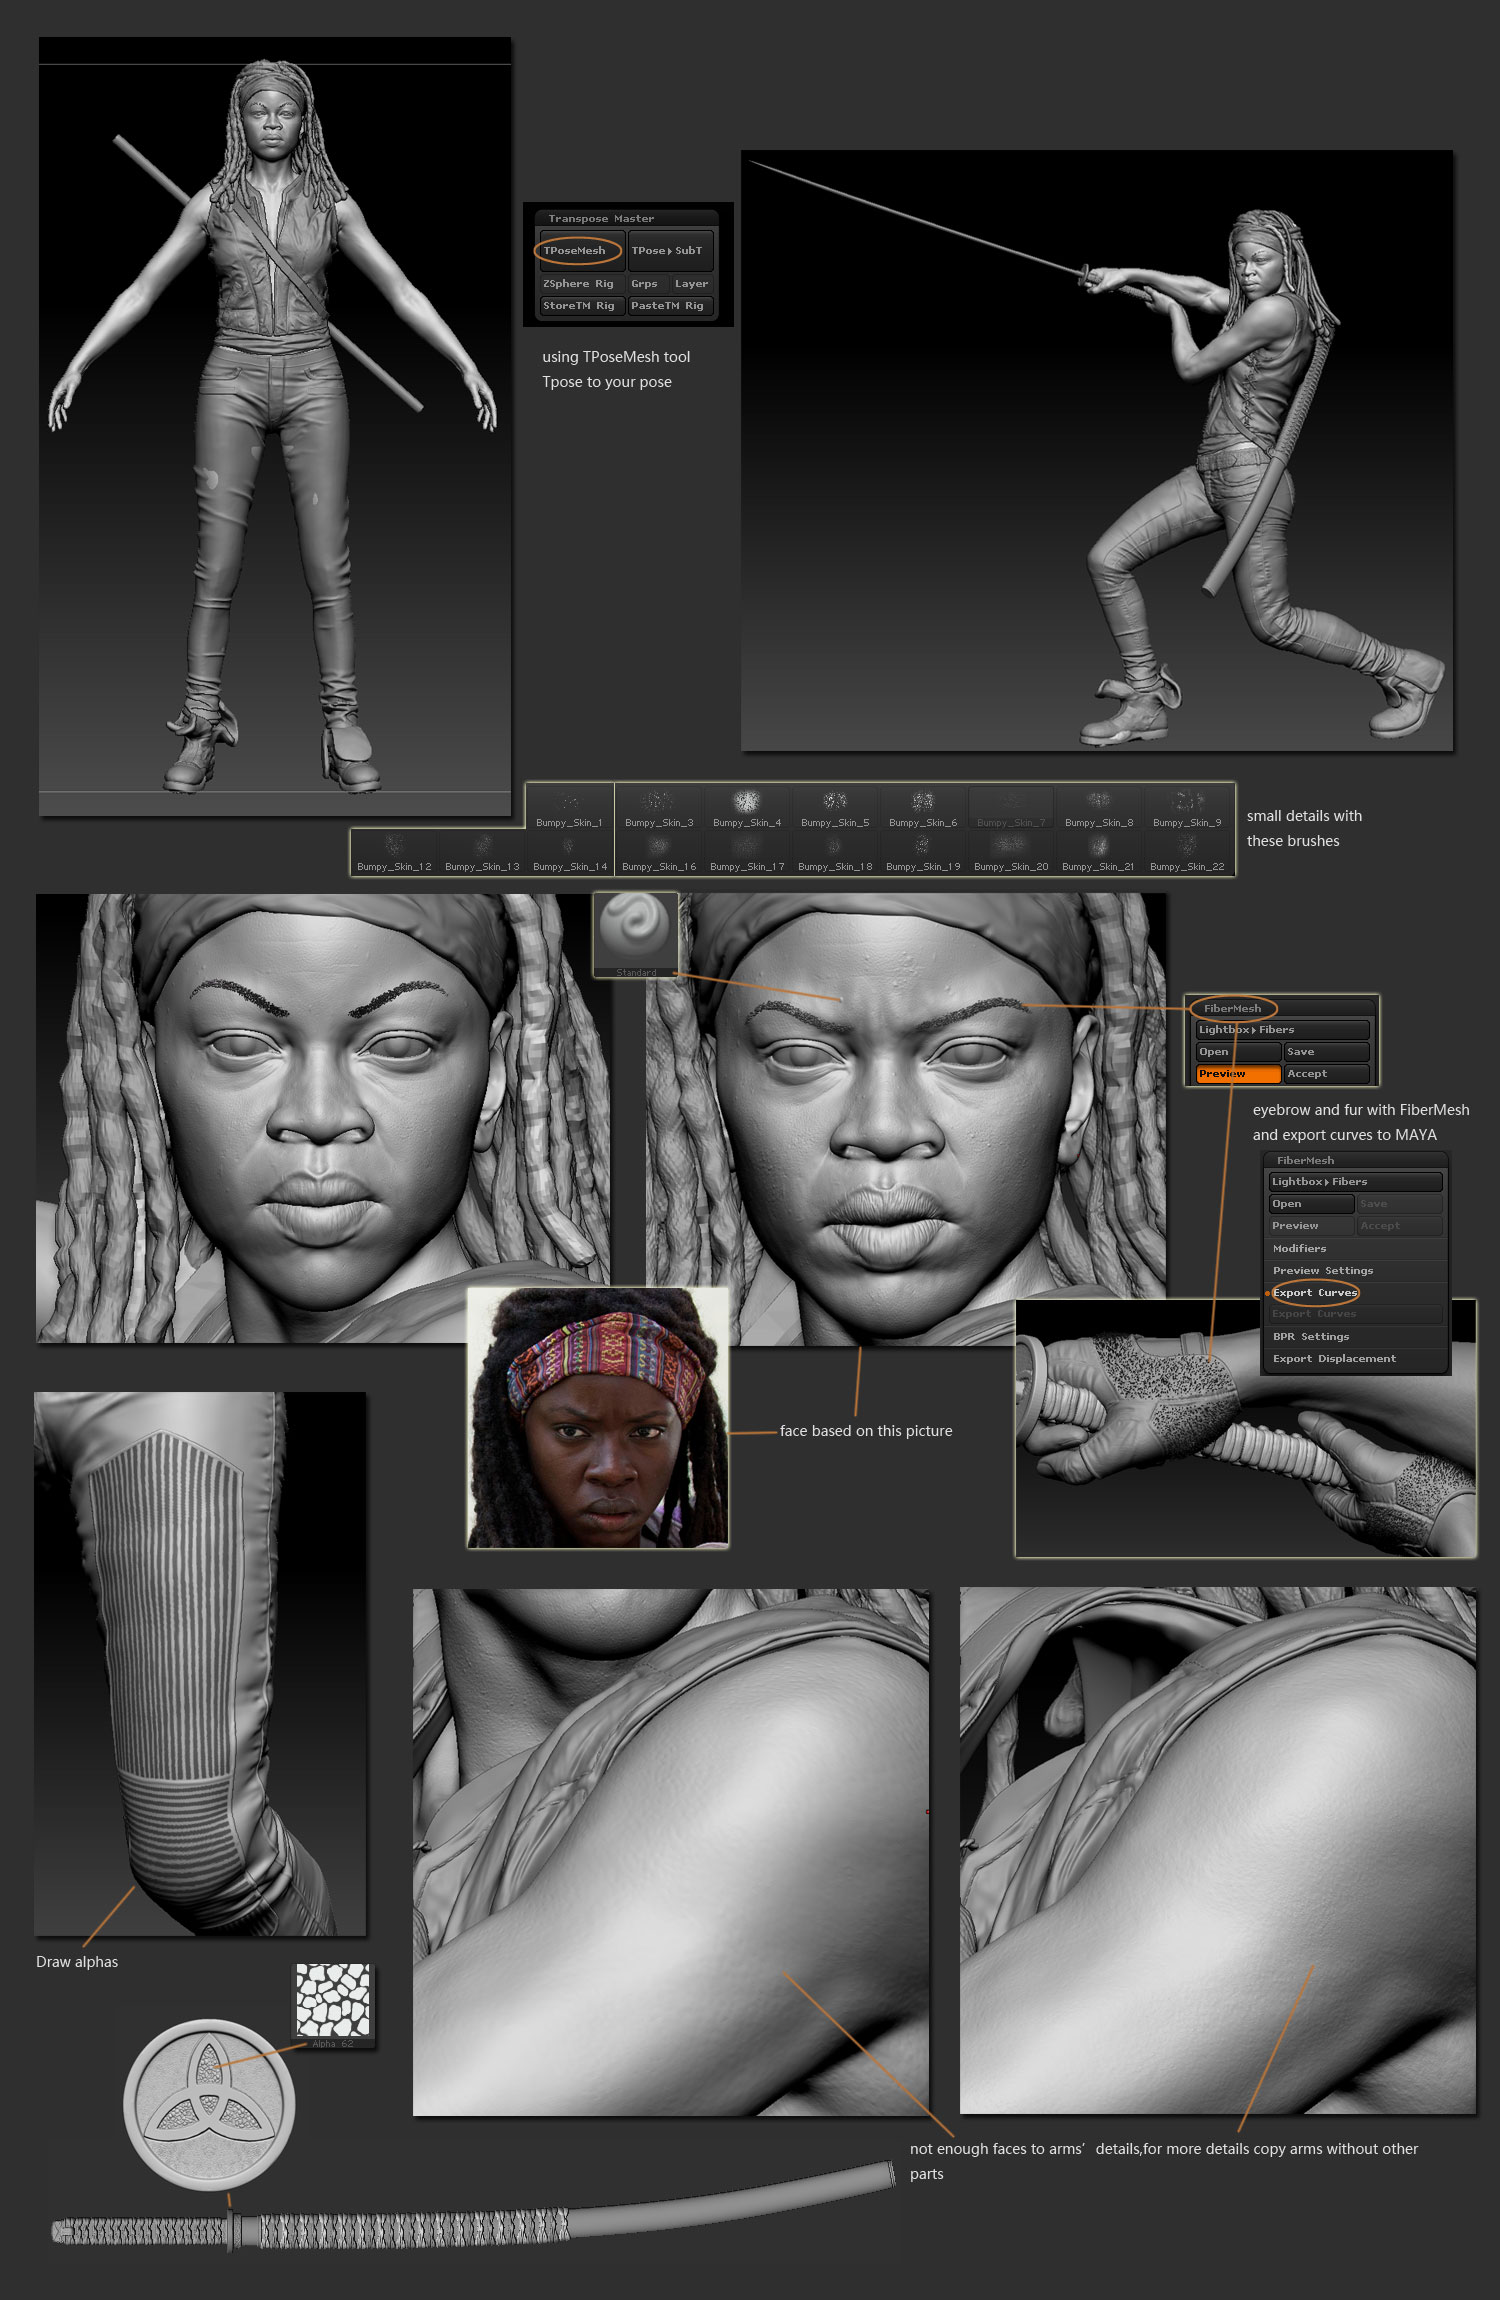Open the striped leg alpha detail image

coord(200,1664)
